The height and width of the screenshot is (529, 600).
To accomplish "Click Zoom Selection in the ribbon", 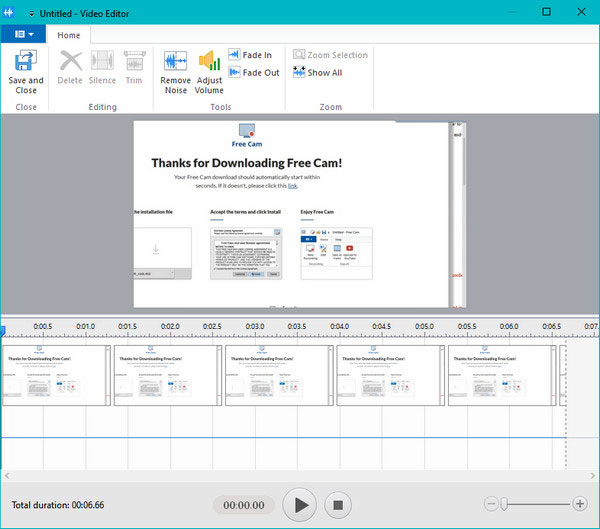I will tap(330, 55).
